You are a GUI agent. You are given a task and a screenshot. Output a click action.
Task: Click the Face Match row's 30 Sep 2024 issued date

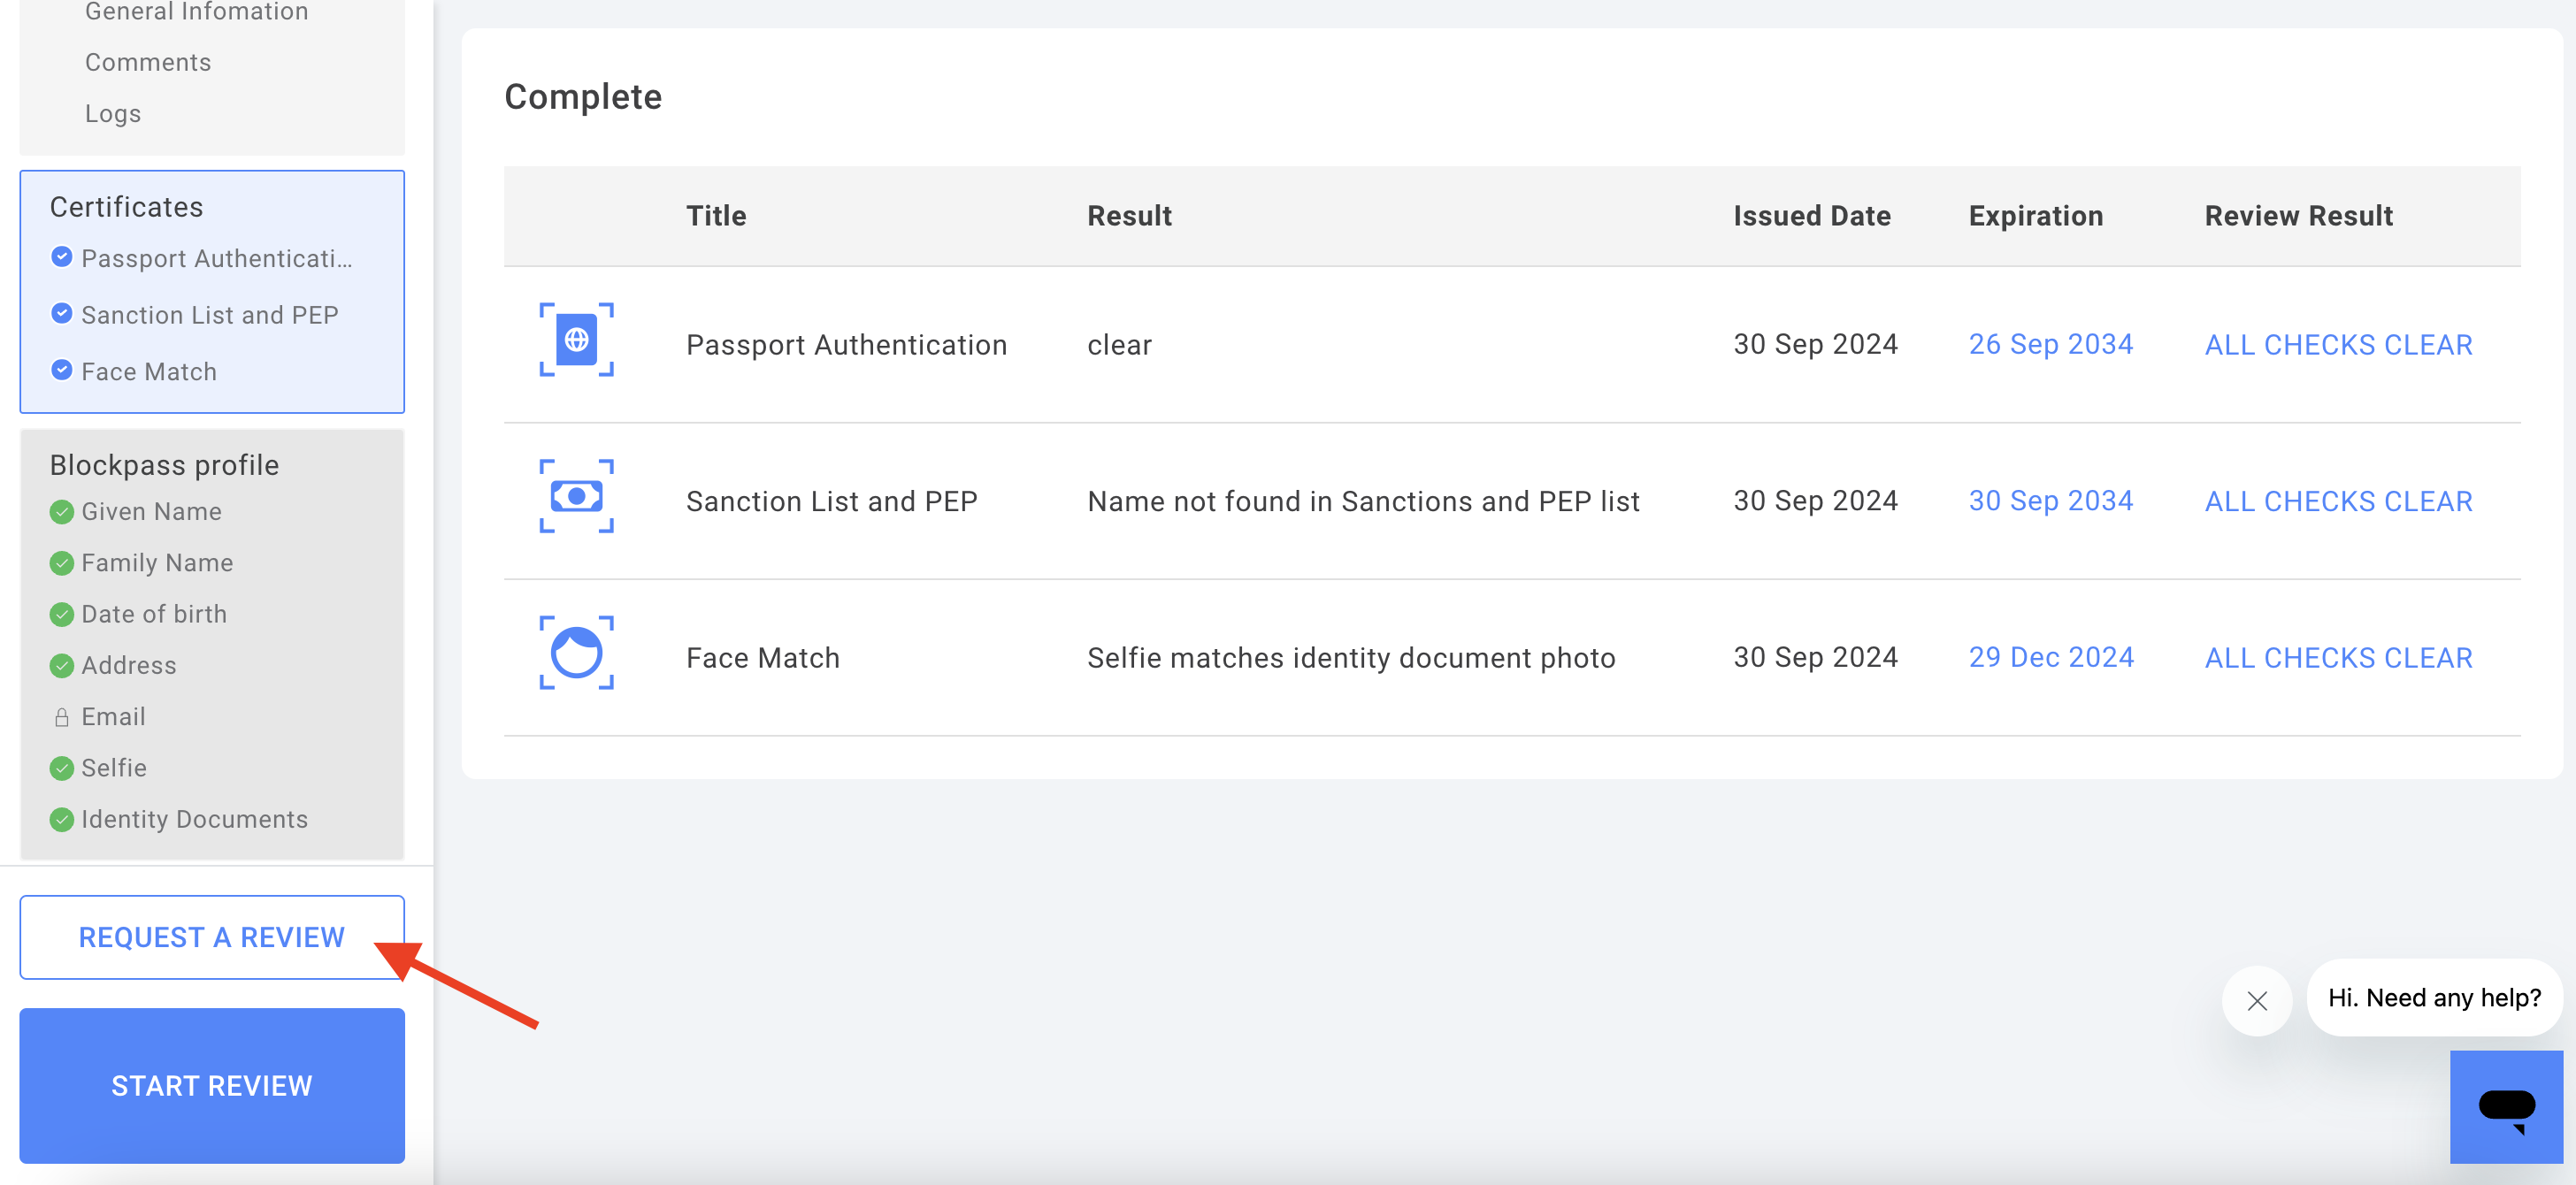(x=1815, y=657)
